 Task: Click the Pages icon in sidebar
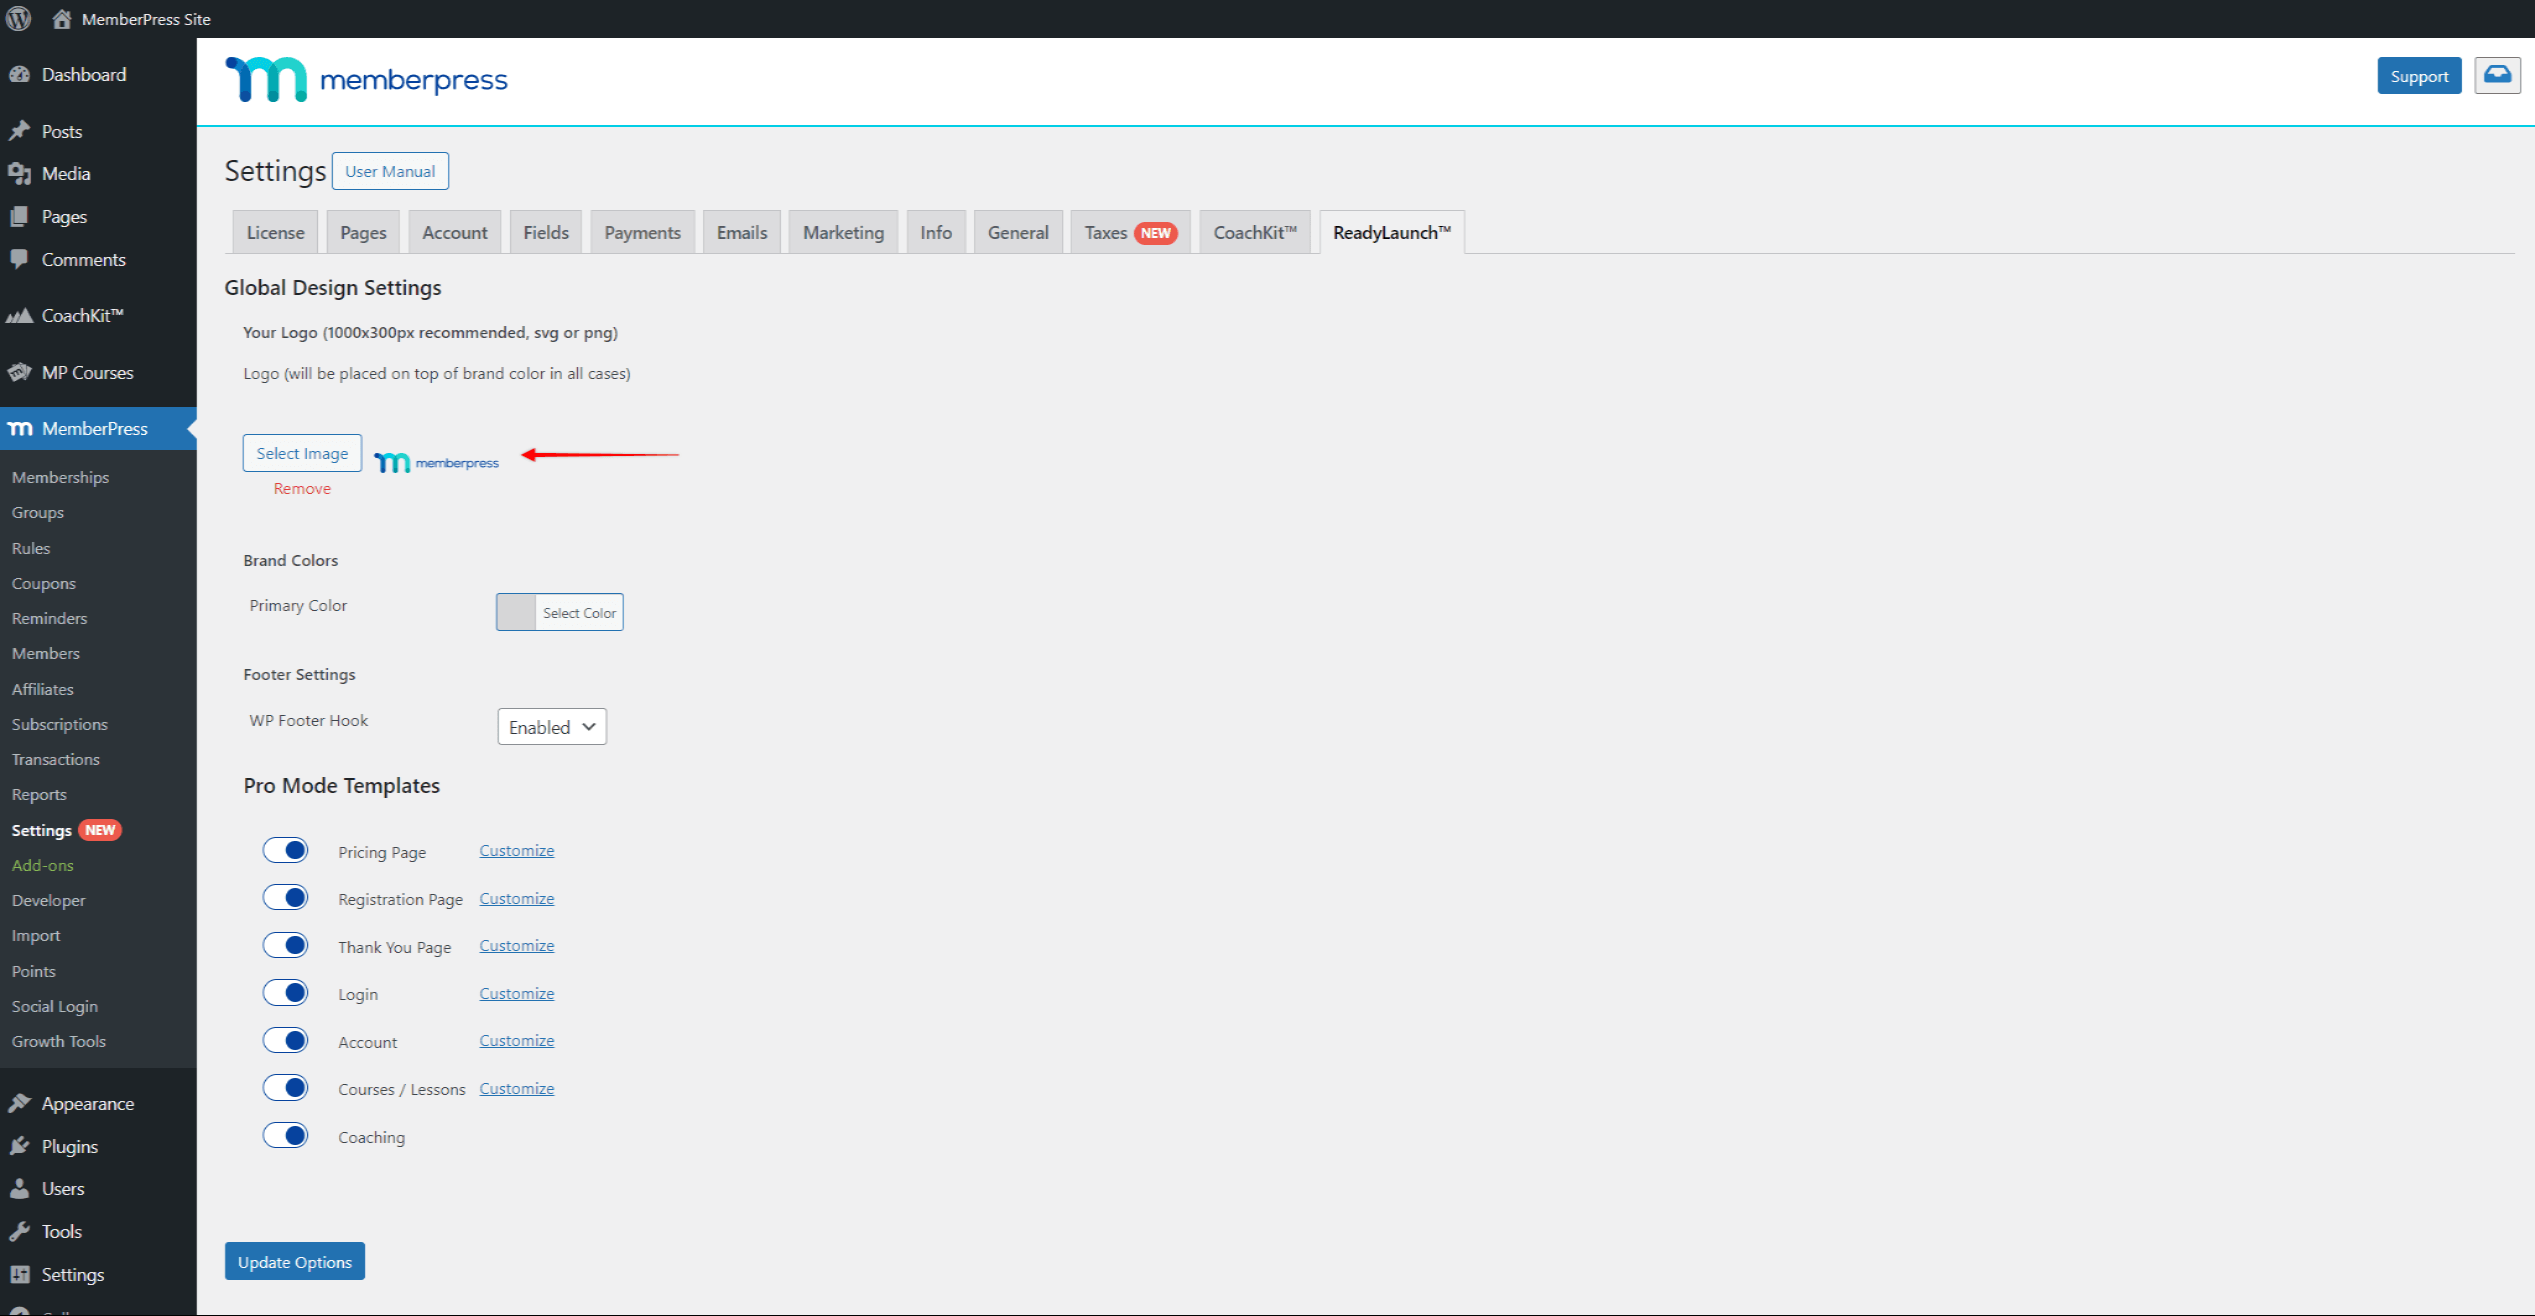point(20,217)
